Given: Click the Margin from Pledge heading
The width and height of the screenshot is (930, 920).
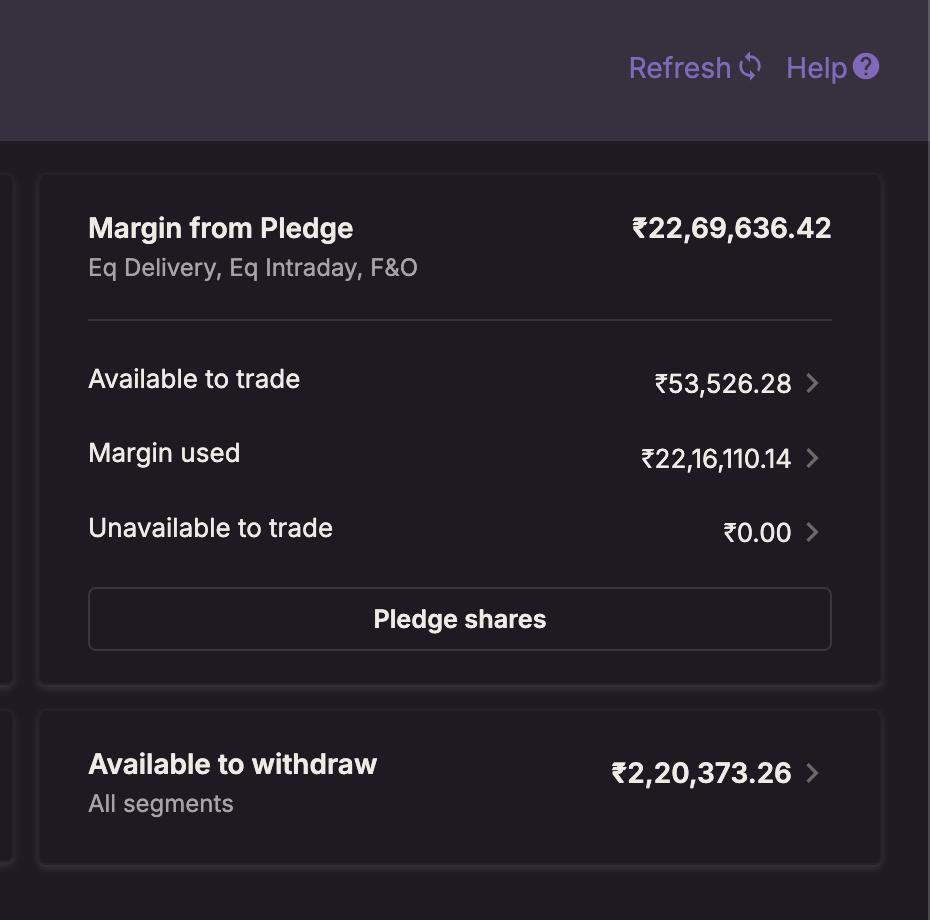Looking at the screenshot, I should pos(220,228).
